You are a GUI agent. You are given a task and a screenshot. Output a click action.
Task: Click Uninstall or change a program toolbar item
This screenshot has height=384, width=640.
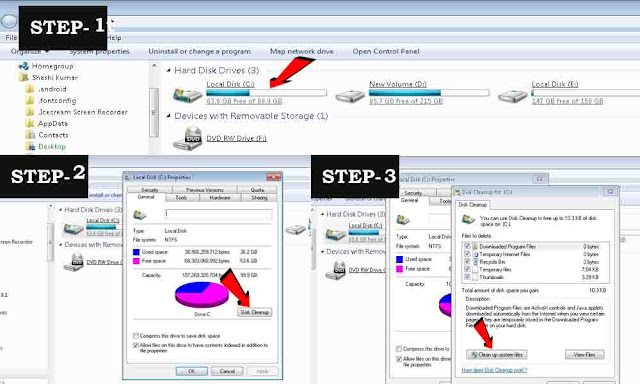[200, 51]
